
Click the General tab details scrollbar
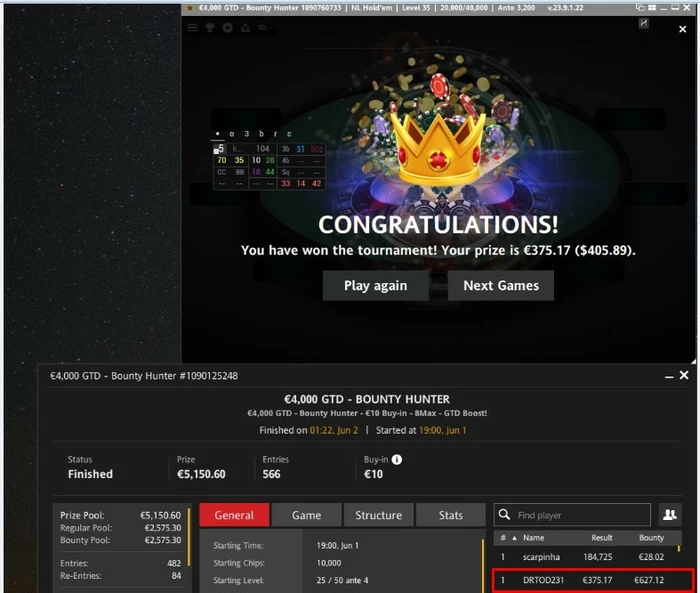coord(483,566)
